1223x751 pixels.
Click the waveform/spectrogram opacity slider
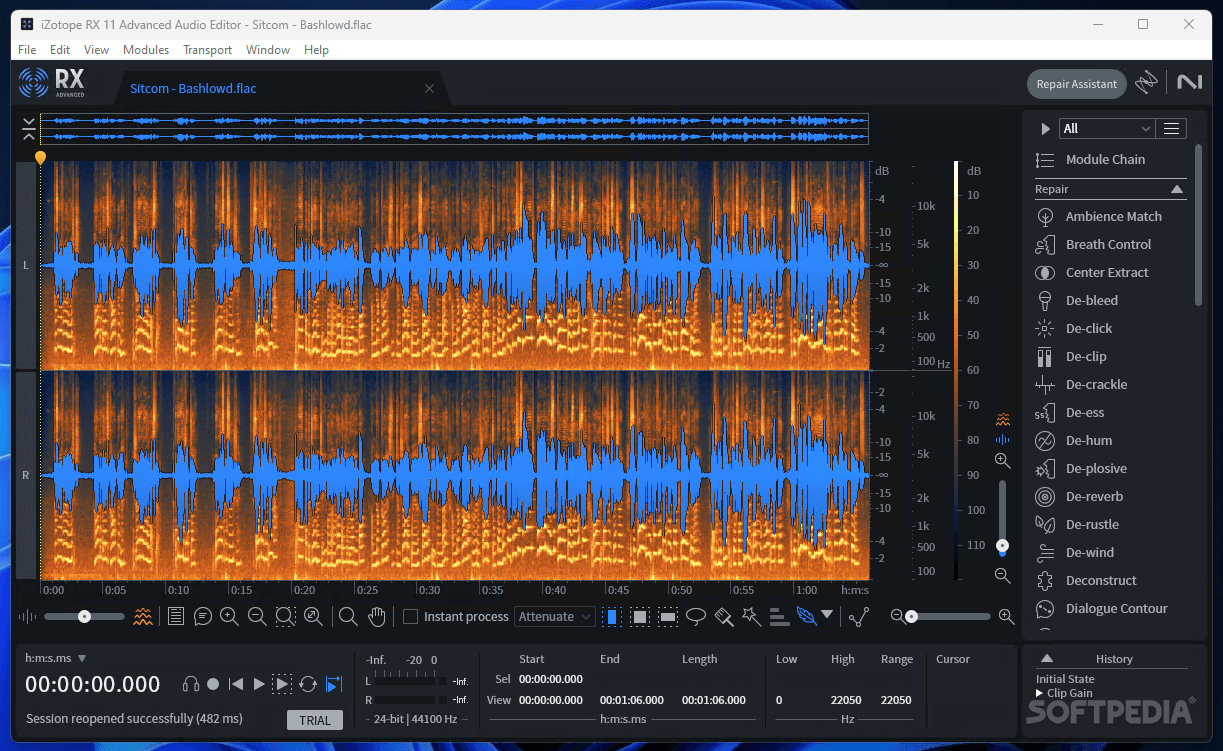pyautogui.click(x=84, y=617)
